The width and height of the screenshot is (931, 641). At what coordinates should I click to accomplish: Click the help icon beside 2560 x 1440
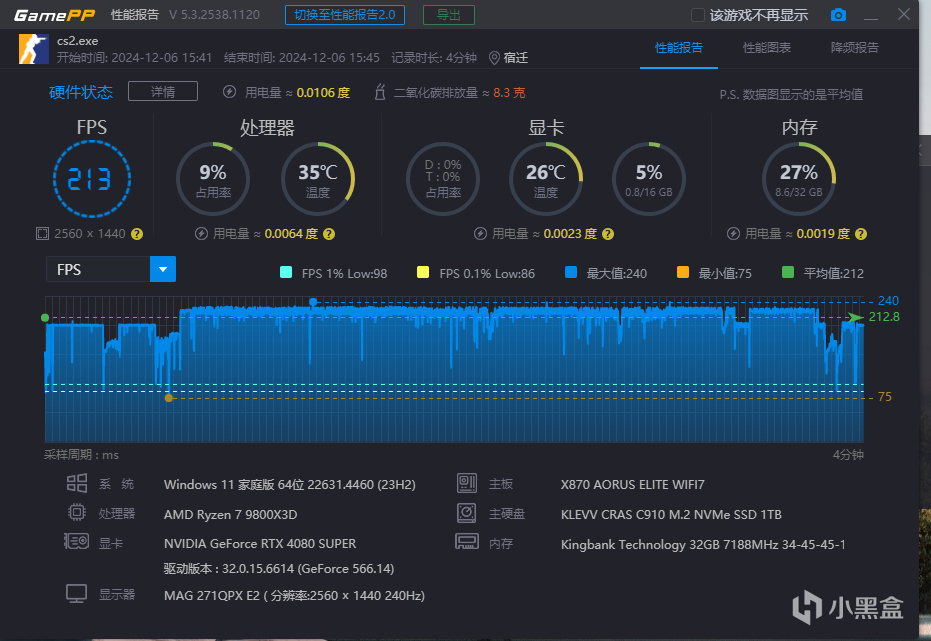click(x=137, y=234)
